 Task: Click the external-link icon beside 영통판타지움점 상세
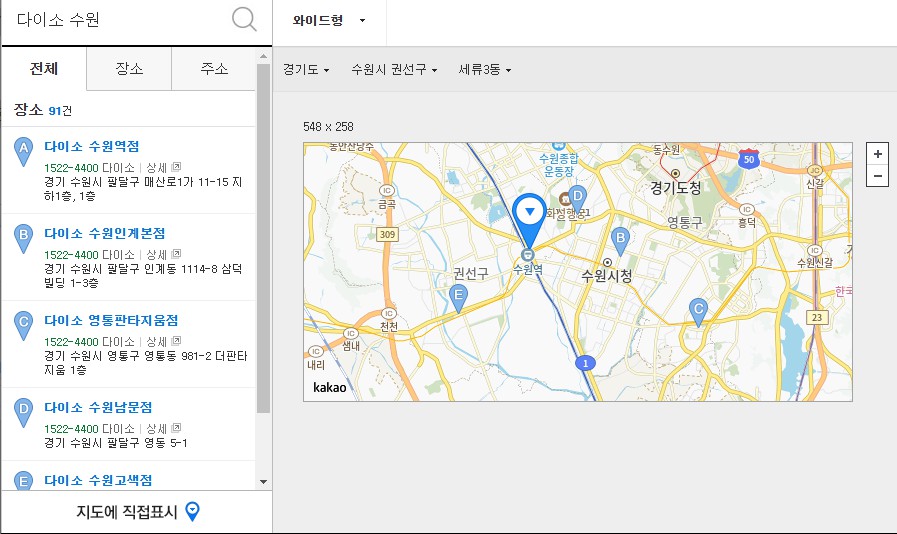176,341
